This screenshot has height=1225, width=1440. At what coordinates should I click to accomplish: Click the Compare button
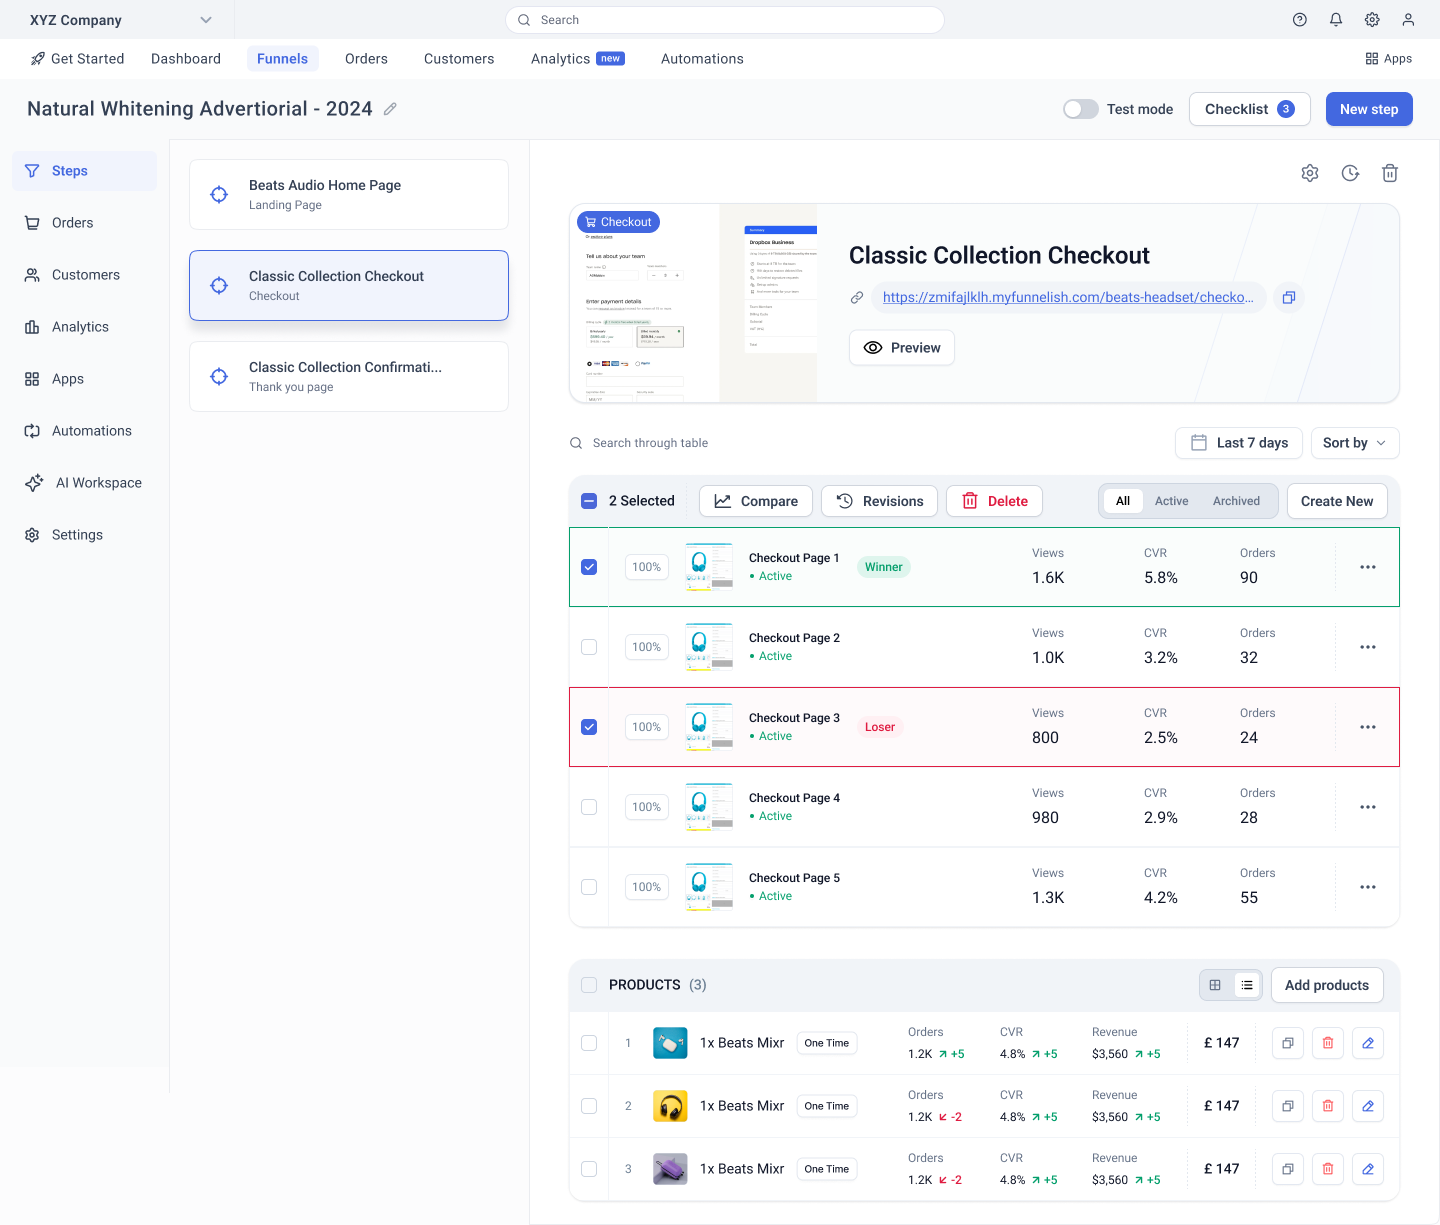[x=756, y=501]
